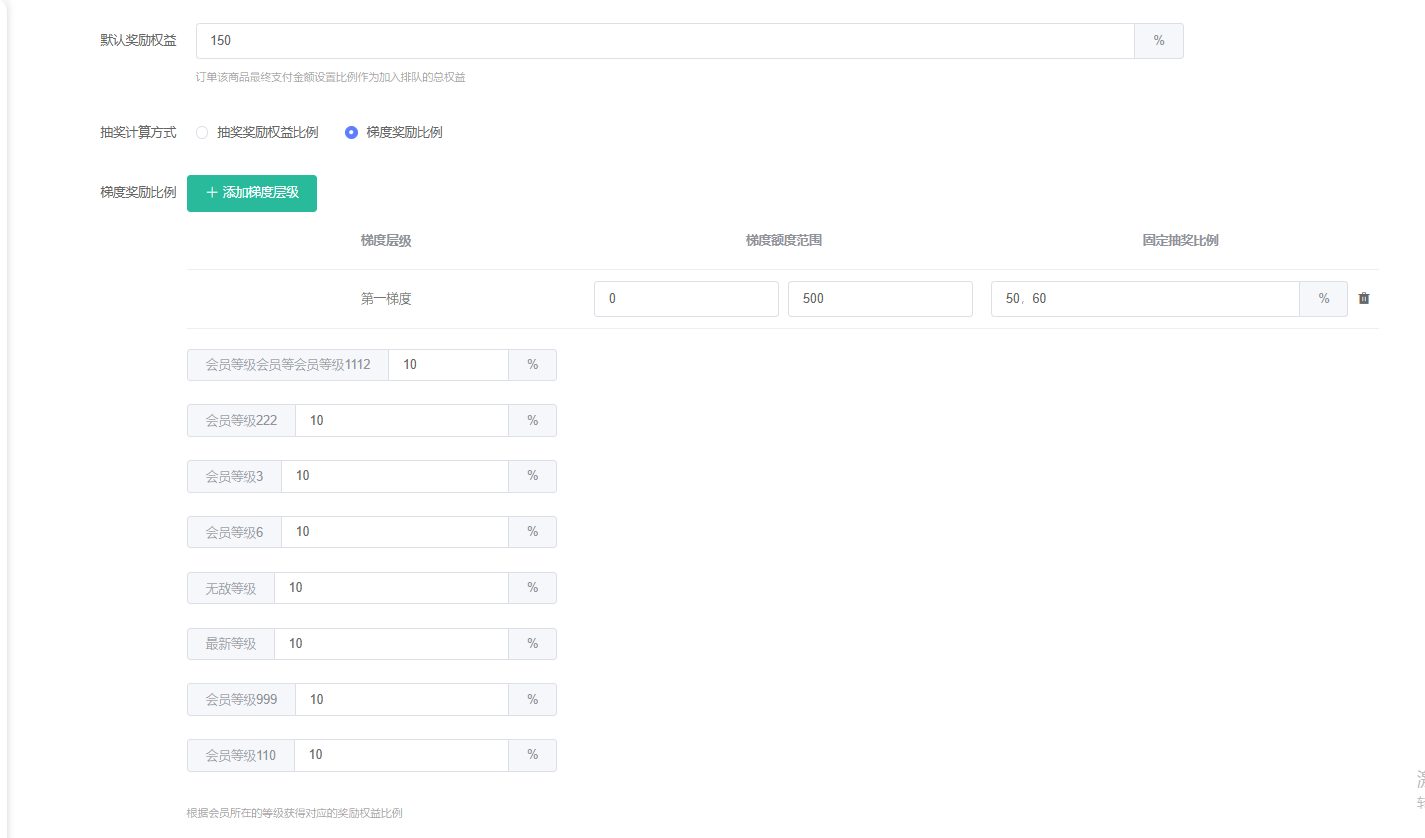
Task: Click the gradient range minimum field with 0
Action: point(686,299)
